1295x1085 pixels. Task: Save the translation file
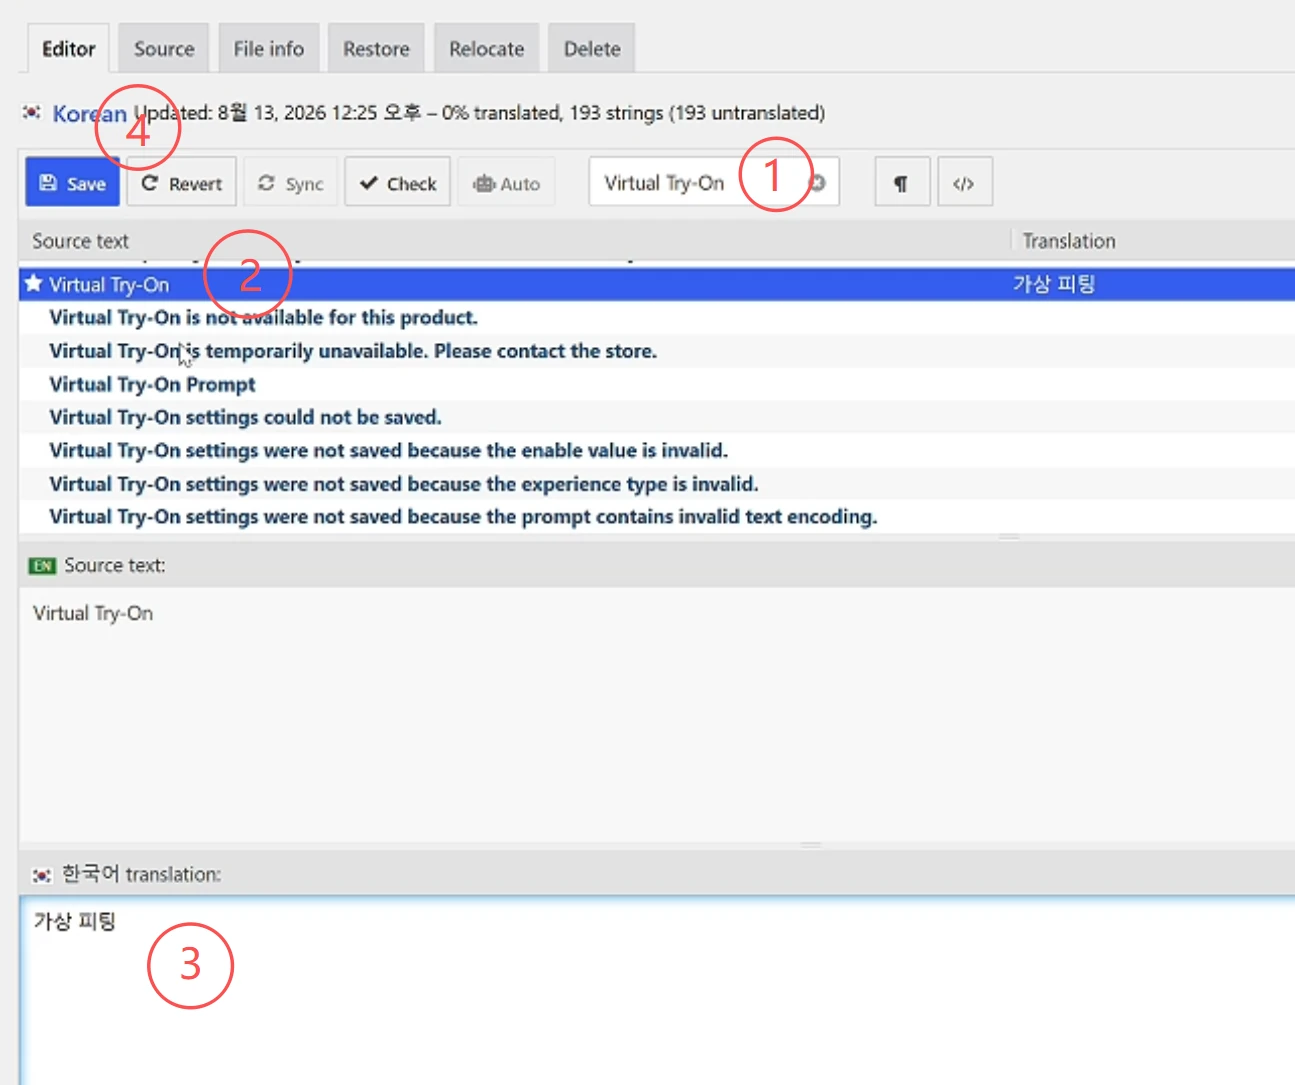72,182
